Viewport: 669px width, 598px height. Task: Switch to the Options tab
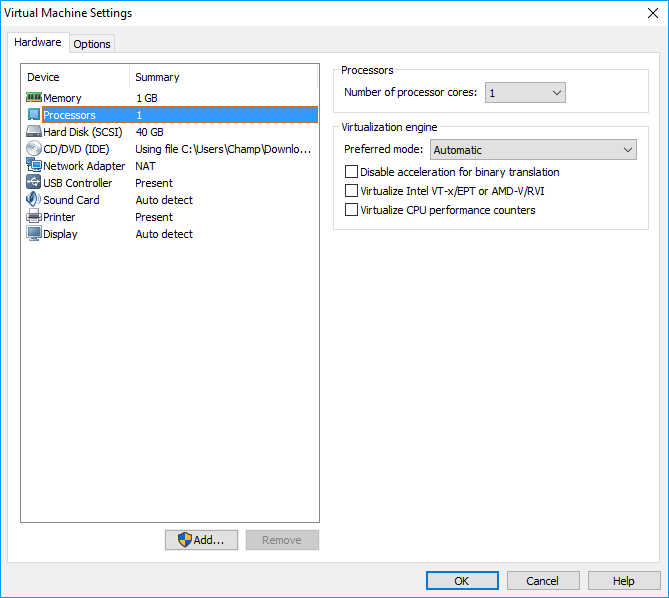point(92,44)
